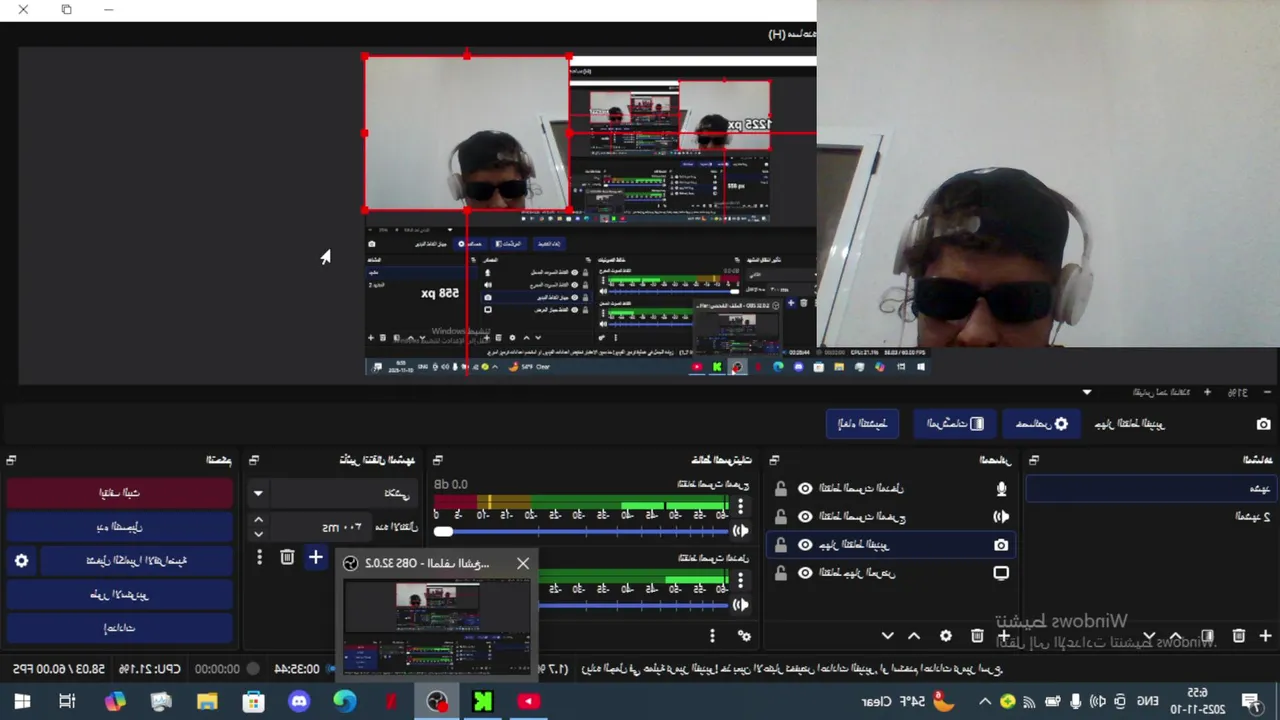Zoom in preview with plus next to 31%
The image size is (1280, 720).
[x=1207, y=392]
